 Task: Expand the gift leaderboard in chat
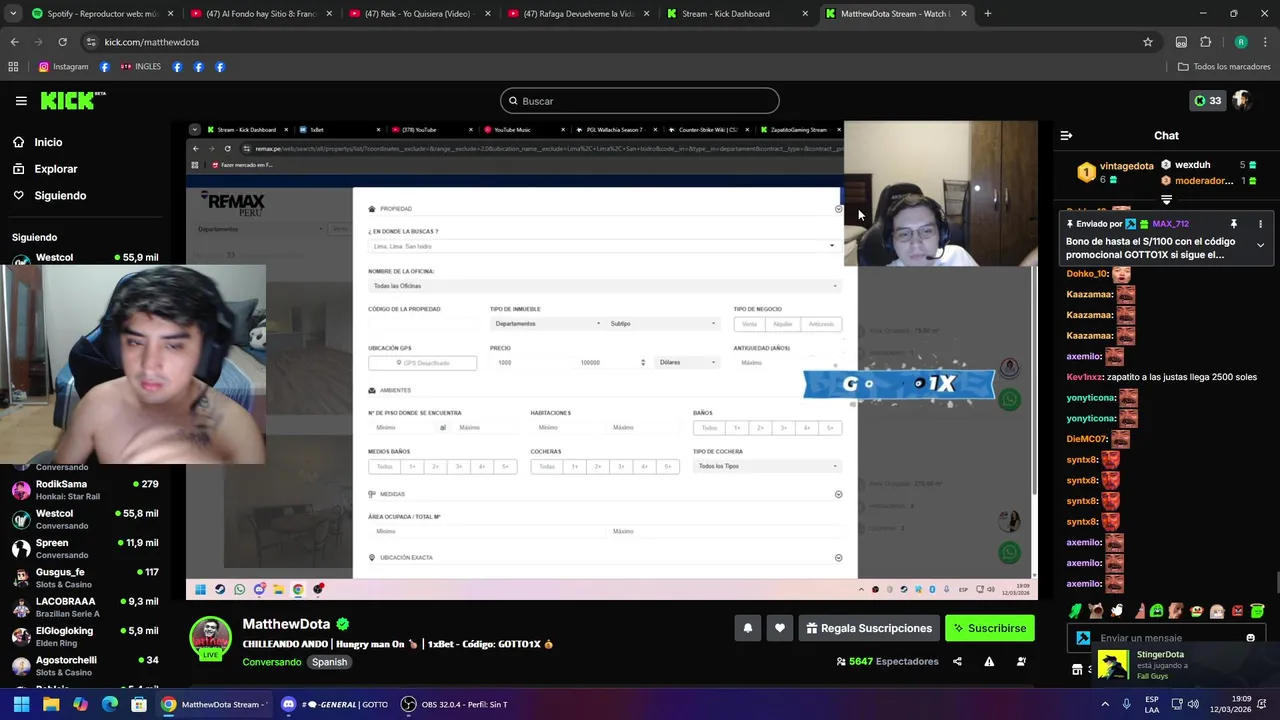(1166, 200)
